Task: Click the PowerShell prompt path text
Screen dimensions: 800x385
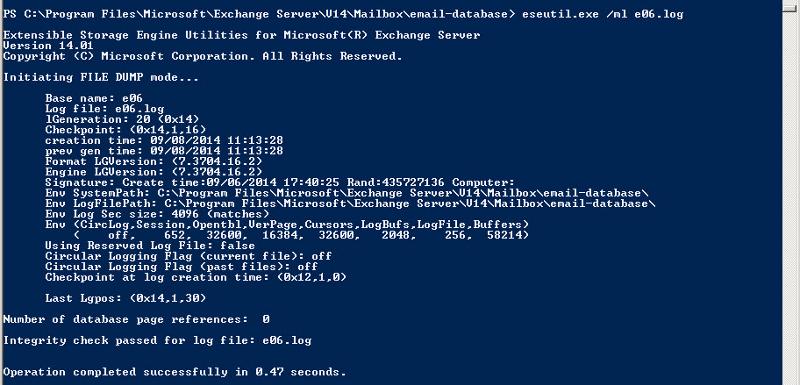Action: click(x=259, y=14)
